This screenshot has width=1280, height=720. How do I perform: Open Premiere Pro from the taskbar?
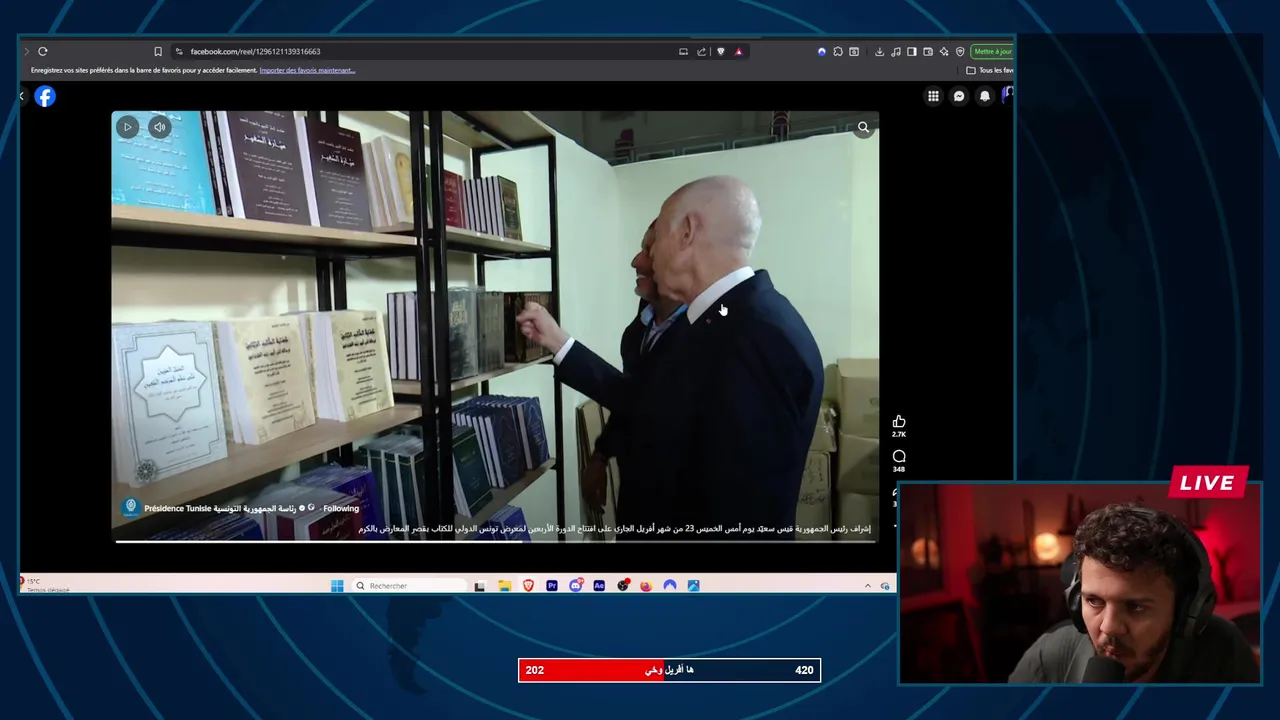(x=552, y=586)
